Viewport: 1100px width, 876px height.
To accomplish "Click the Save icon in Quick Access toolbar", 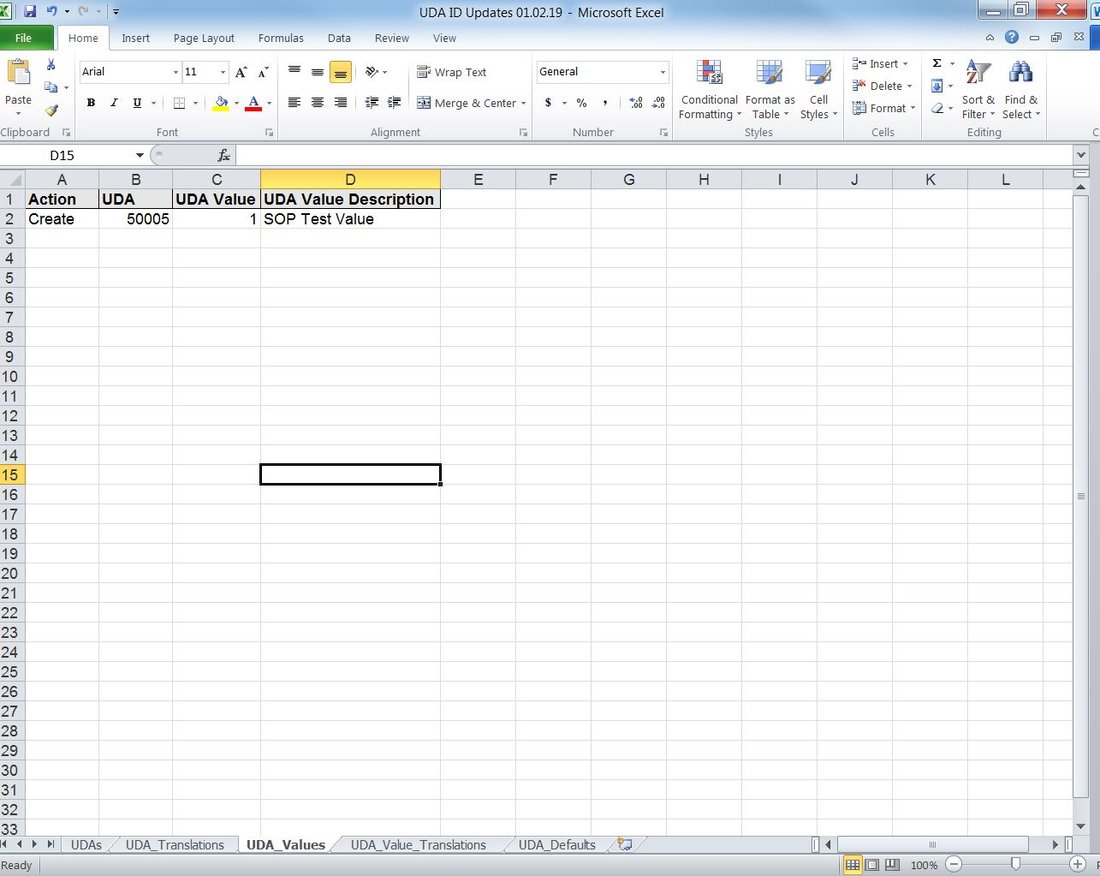I will point(30,11).
